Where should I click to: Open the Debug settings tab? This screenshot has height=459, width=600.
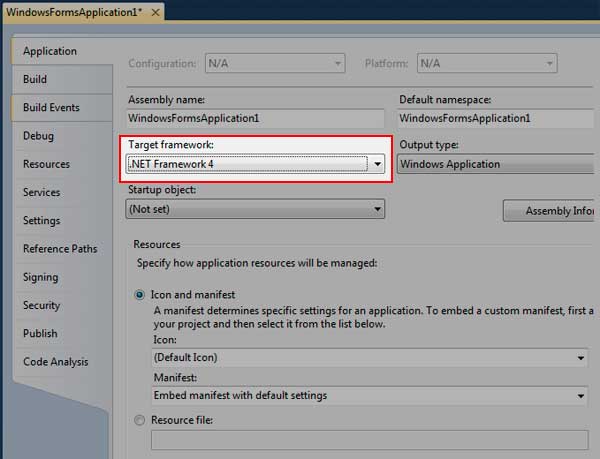[62, 136]
